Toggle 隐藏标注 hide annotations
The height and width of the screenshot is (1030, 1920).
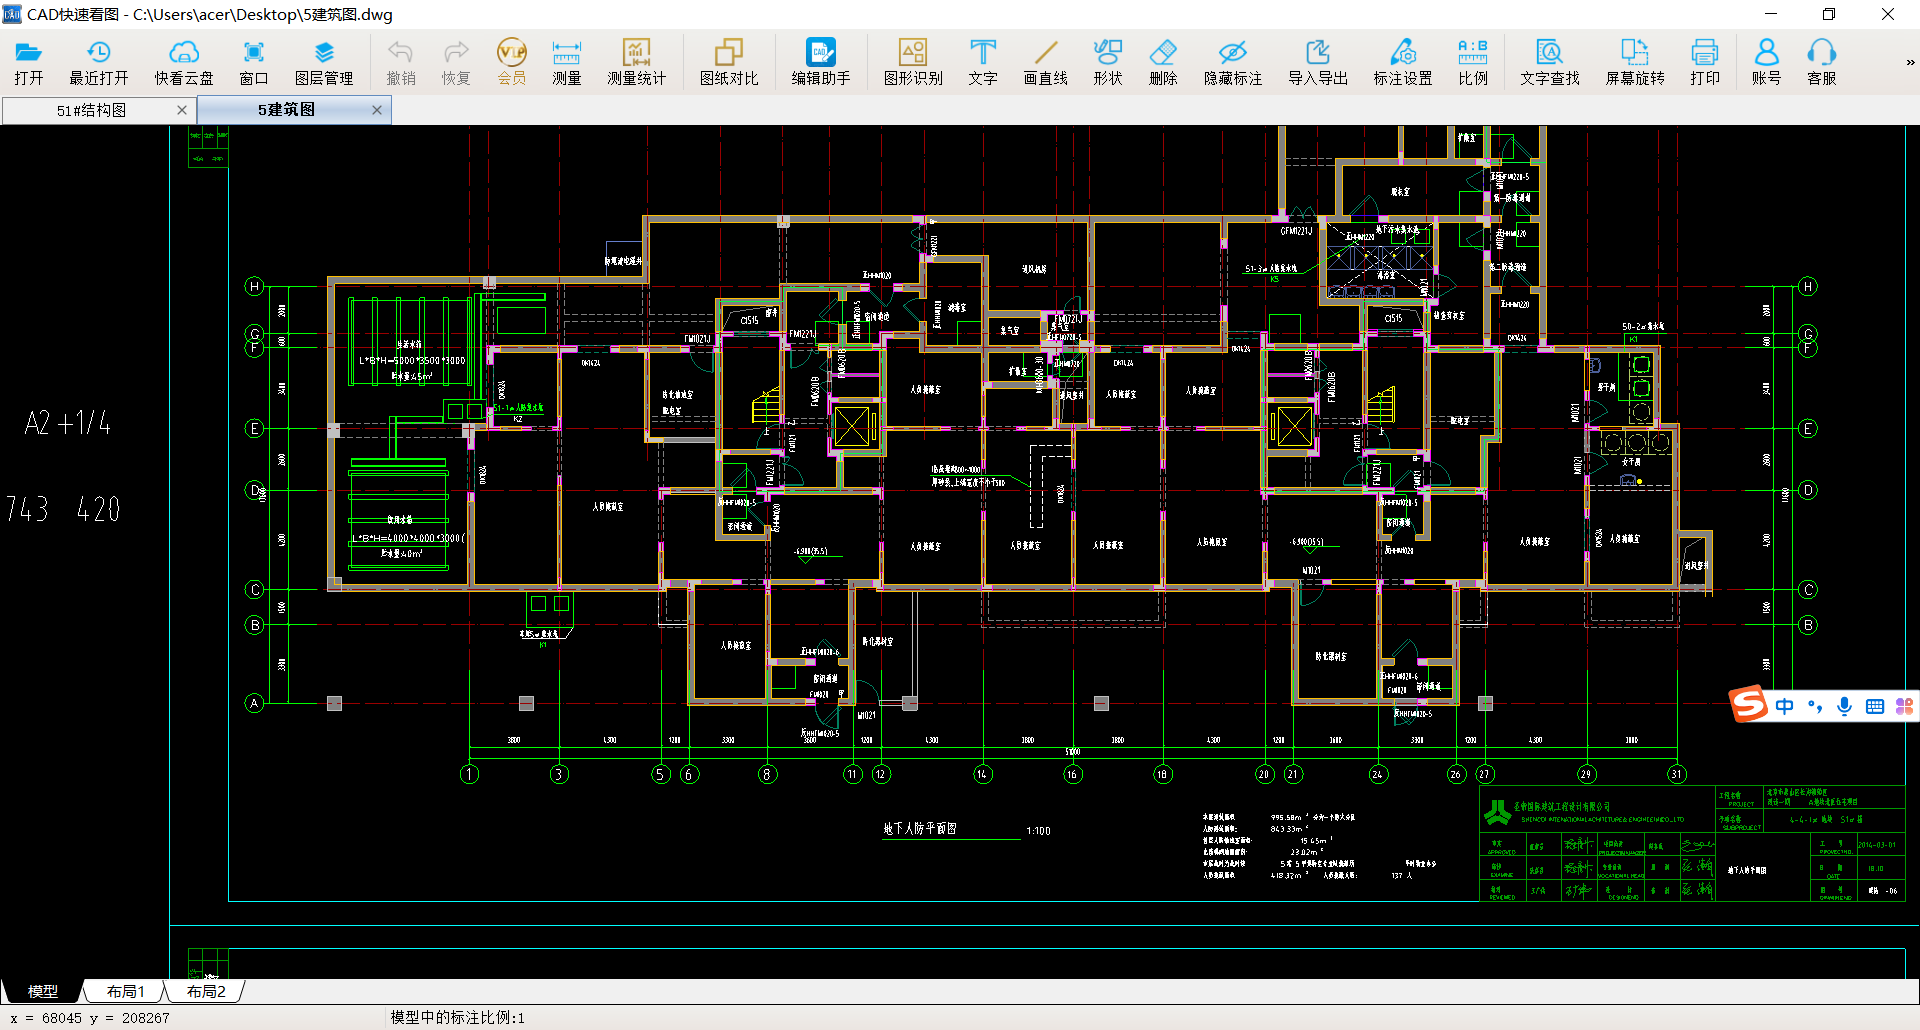coord(1233,63)
